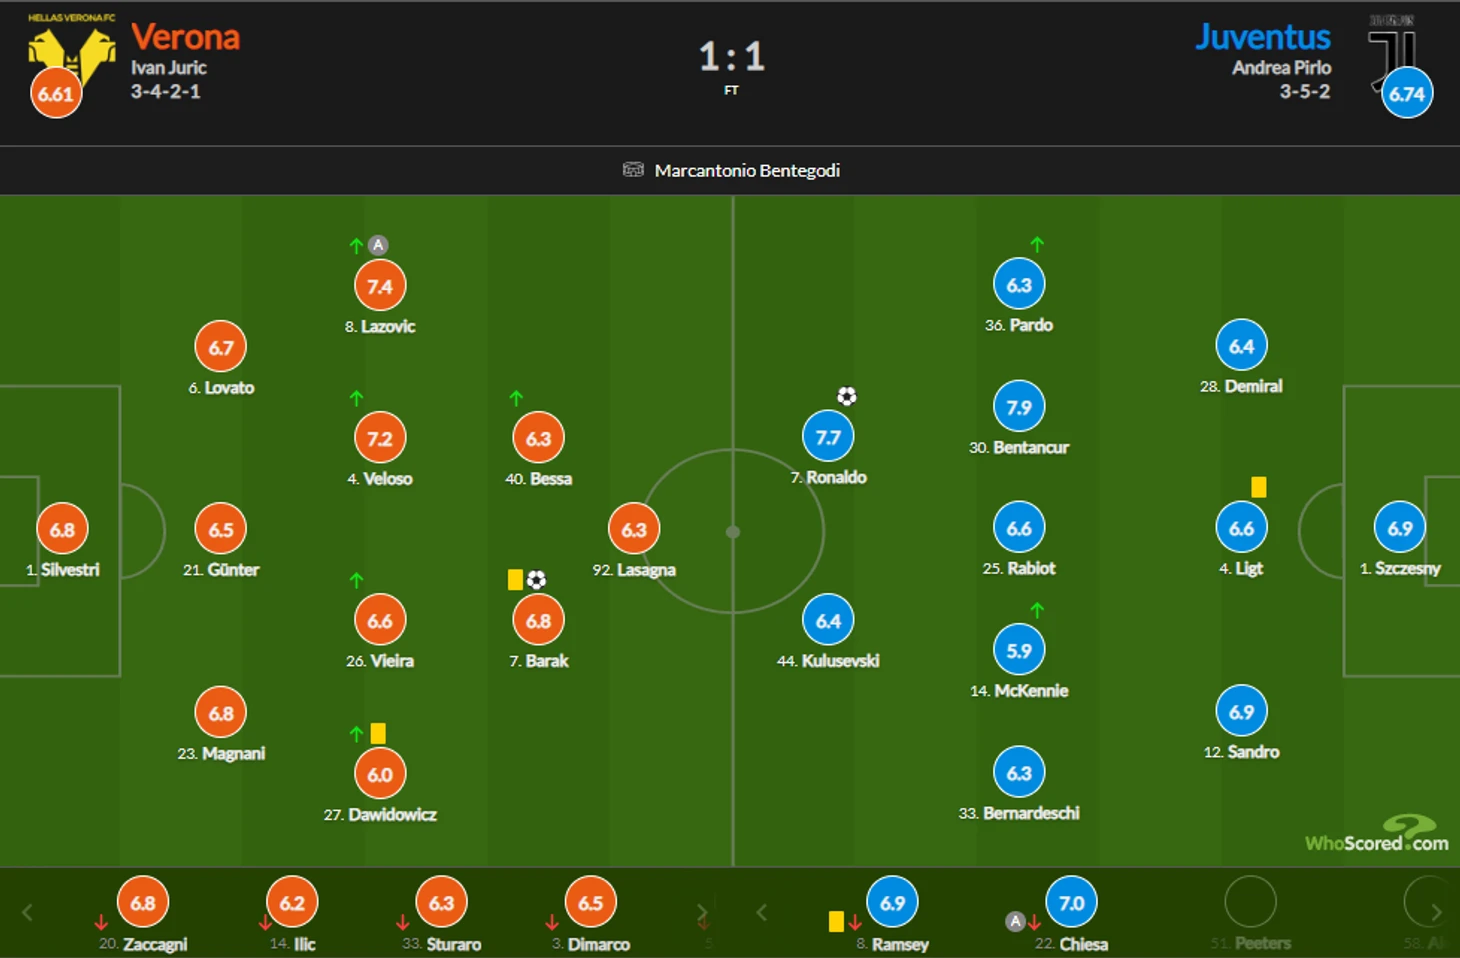Open the Verona team name link
This screenshot has height=958, width=1460.
[x=186, y=37]
